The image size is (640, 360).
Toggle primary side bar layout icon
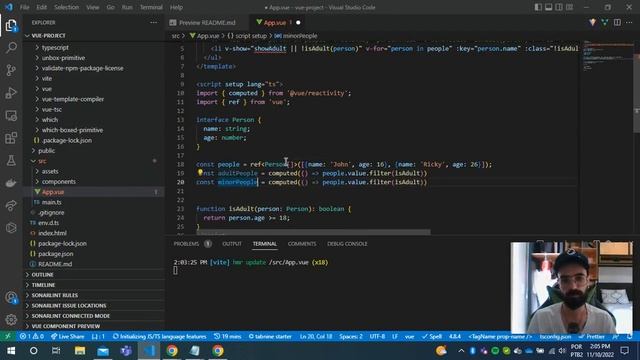click(538, 7)
